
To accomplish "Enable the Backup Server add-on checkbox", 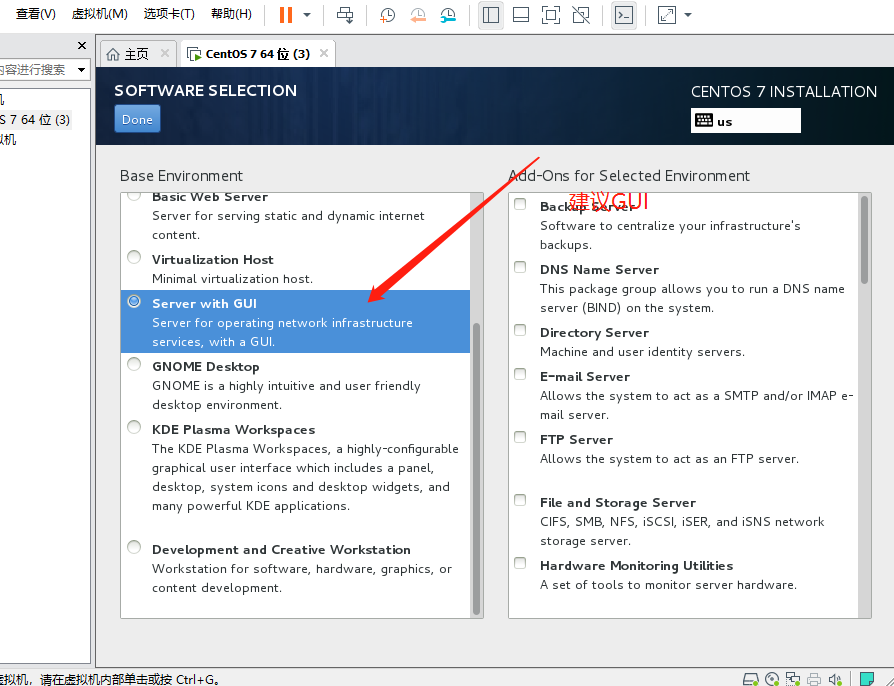I will pyautogui.click(x=520, y=204).
